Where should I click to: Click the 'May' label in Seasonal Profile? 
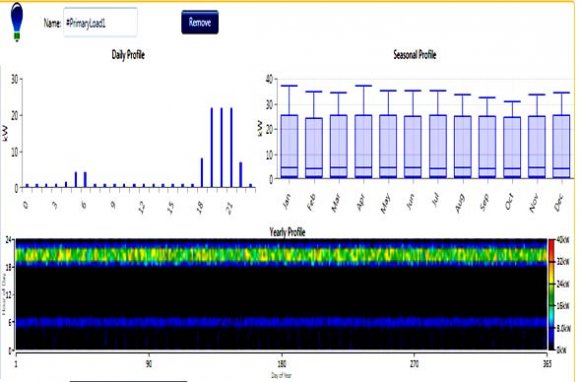point(385,204)
